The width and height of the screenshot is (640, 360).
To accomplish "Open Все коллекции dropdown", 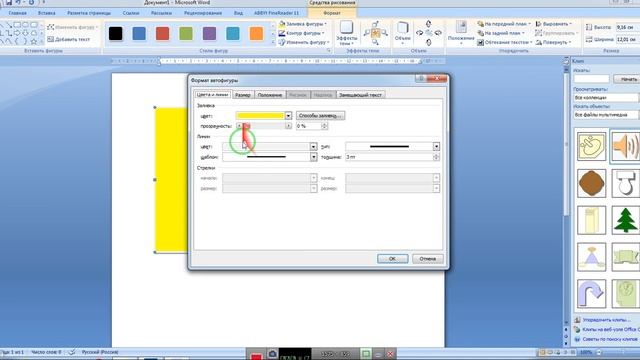I will tap(606, 98).
